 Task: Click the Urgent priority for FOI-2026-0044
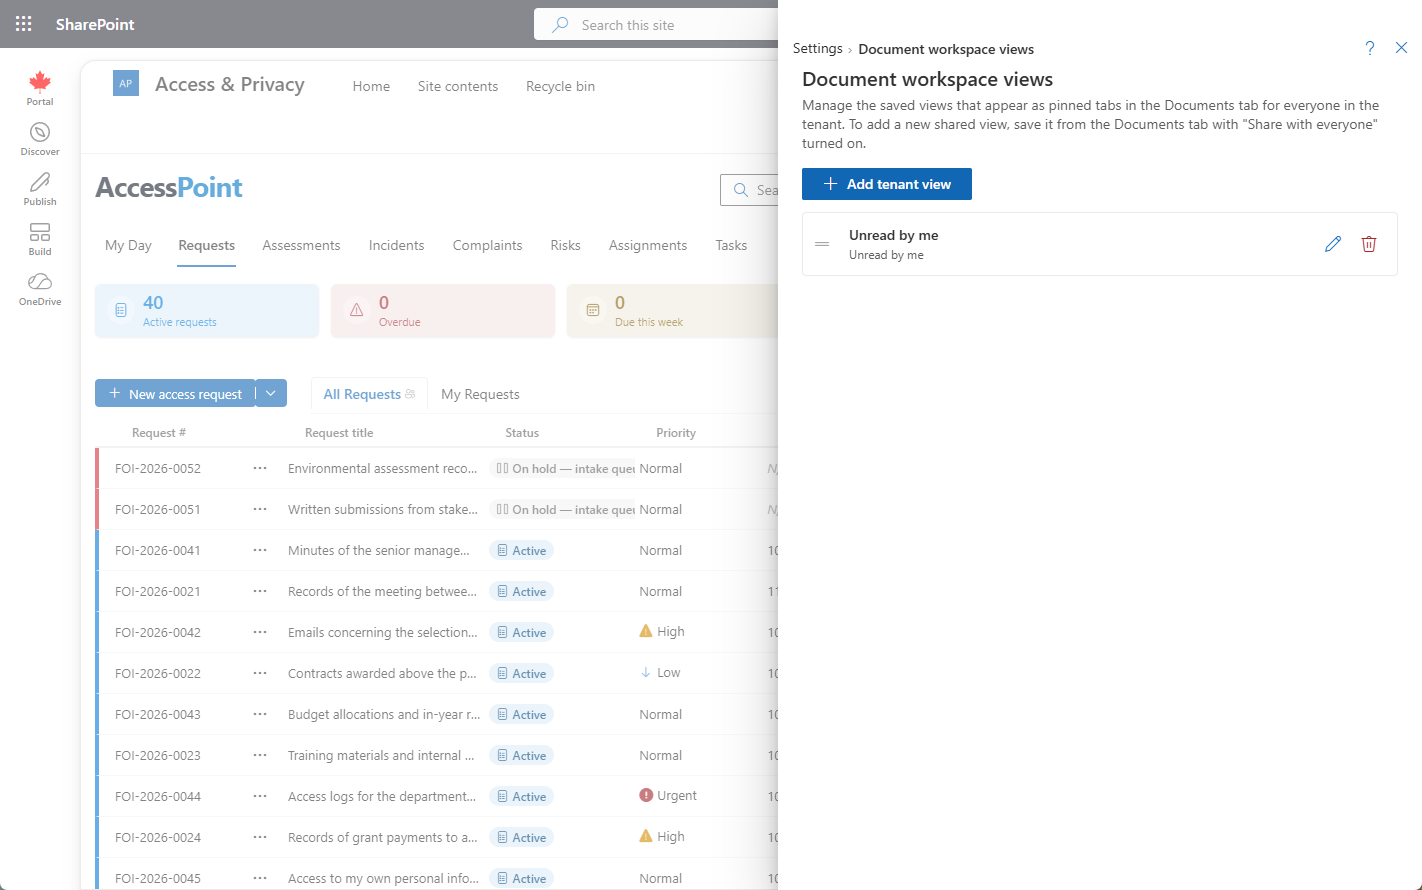pos(668,796)
